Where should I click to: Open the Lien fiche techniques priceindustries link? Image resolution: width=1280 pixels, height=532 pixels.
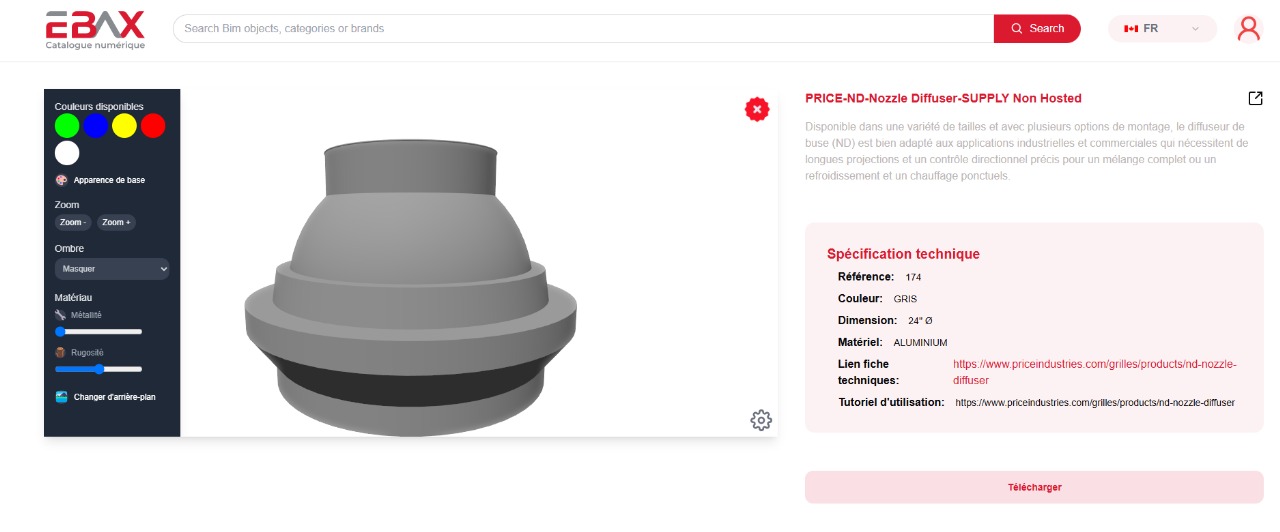click(1095, 372)
